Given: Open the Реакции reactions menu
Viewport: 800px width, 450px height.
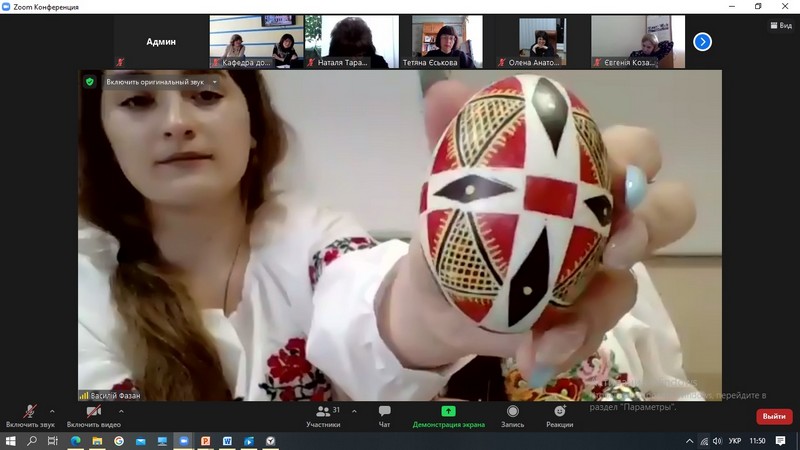Looking at the screenshot, I should pos(560,416).
